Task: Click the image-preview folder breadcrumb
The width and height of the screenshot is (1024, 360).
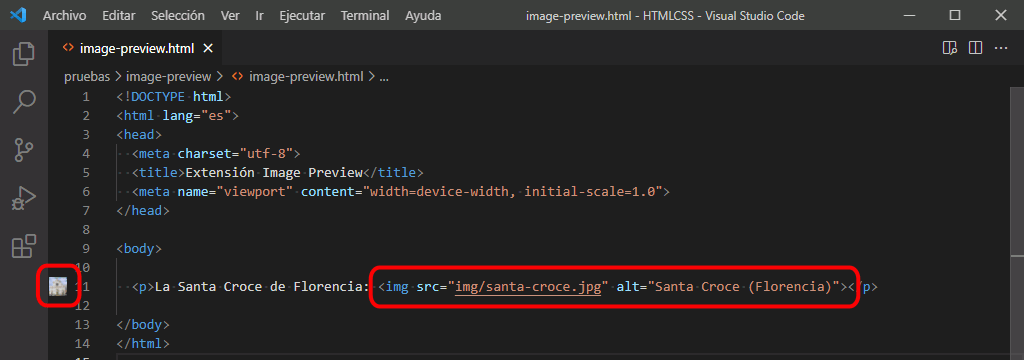Action: coord(168,76)
